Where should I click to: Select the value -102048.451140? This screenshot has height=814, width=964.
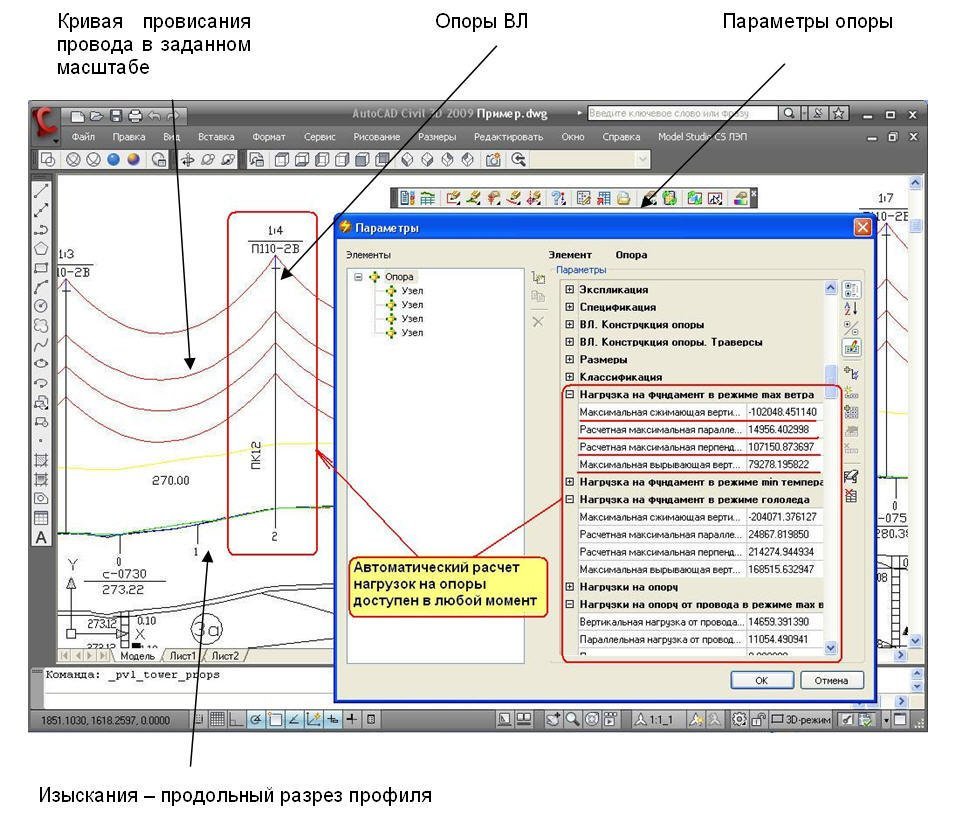tap(784, 412)
